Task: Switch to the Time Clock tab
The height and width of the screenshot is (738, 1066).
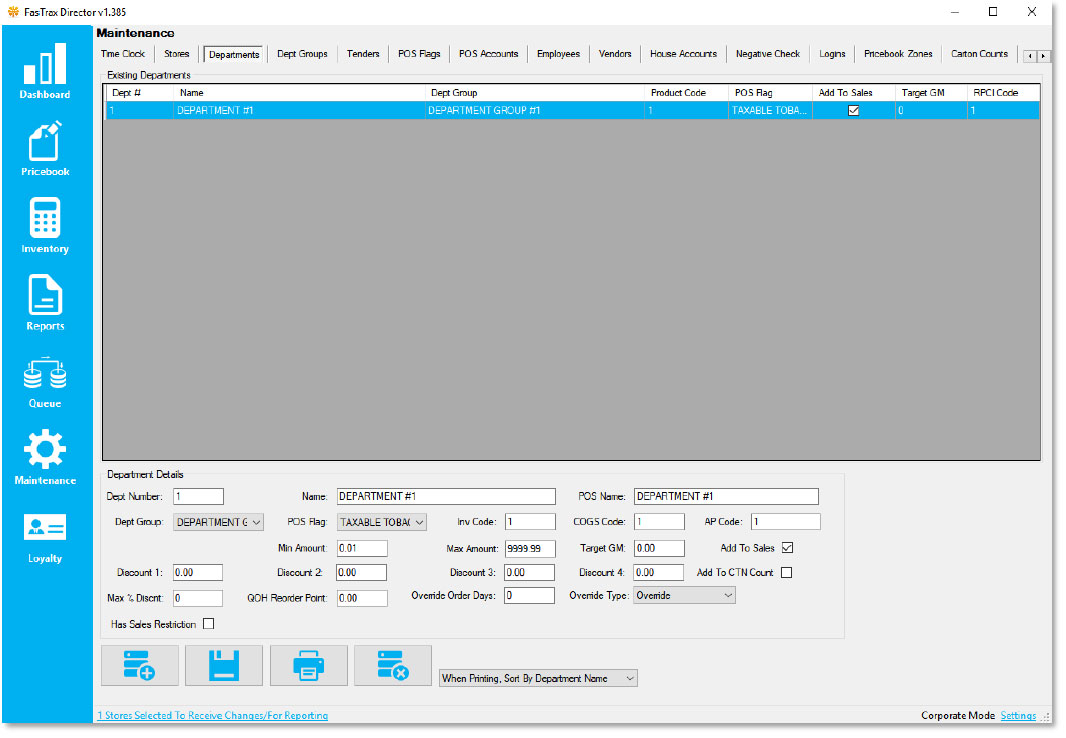Action: pos(123,54)
